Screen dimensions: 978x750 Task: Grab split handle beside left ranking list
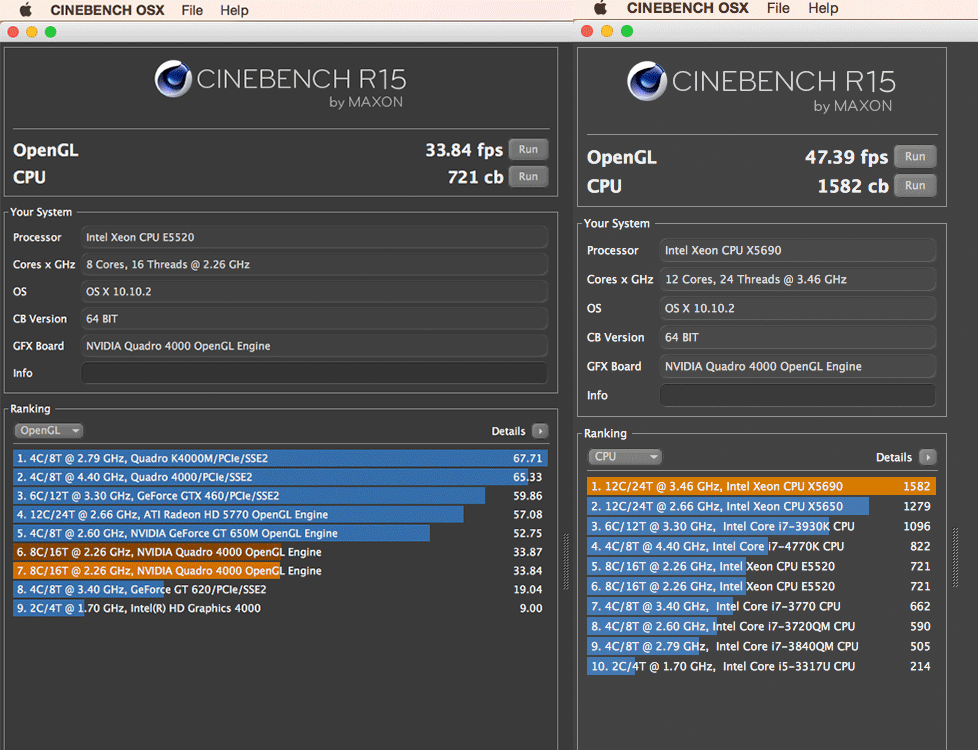pyautogui.click(x=566, y=561)
